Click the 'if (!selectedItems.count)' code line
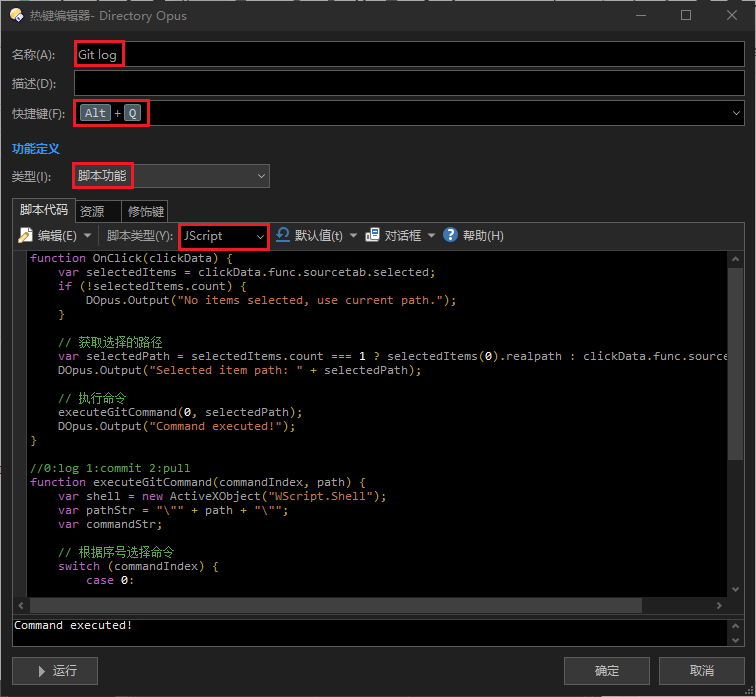 (x=152, y=286)
